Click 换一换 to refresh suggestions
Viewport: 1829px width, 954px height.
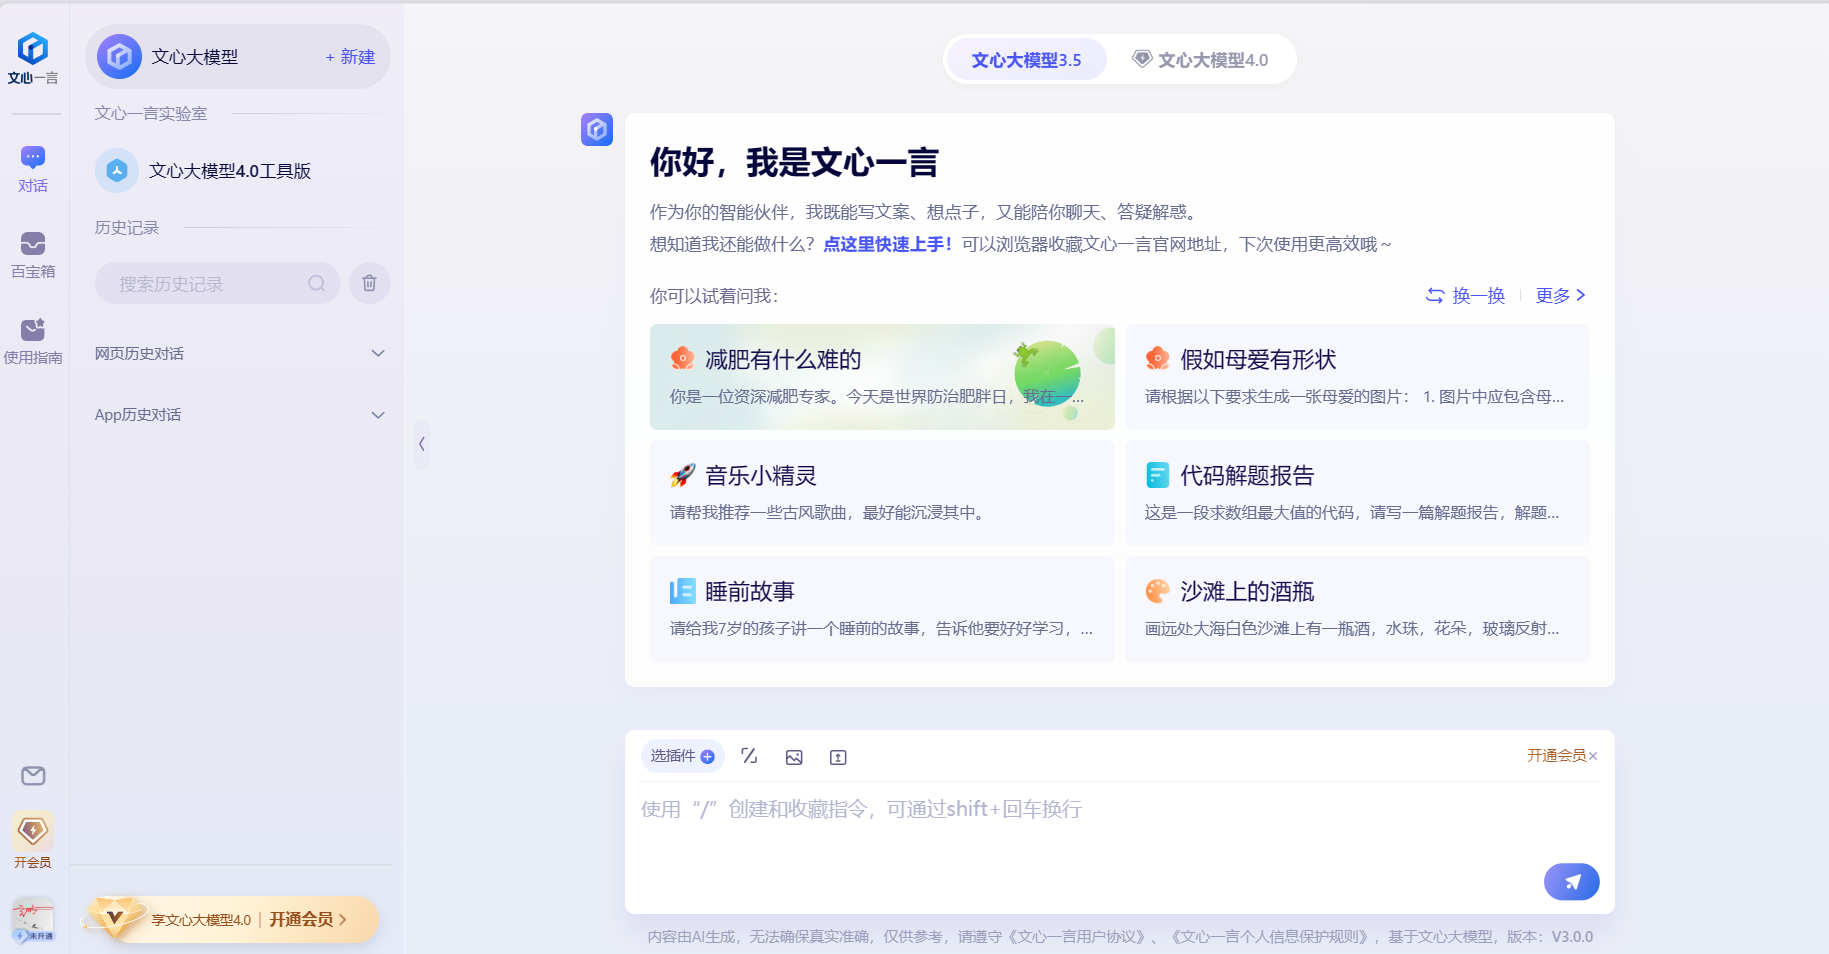click(1465, 295)
